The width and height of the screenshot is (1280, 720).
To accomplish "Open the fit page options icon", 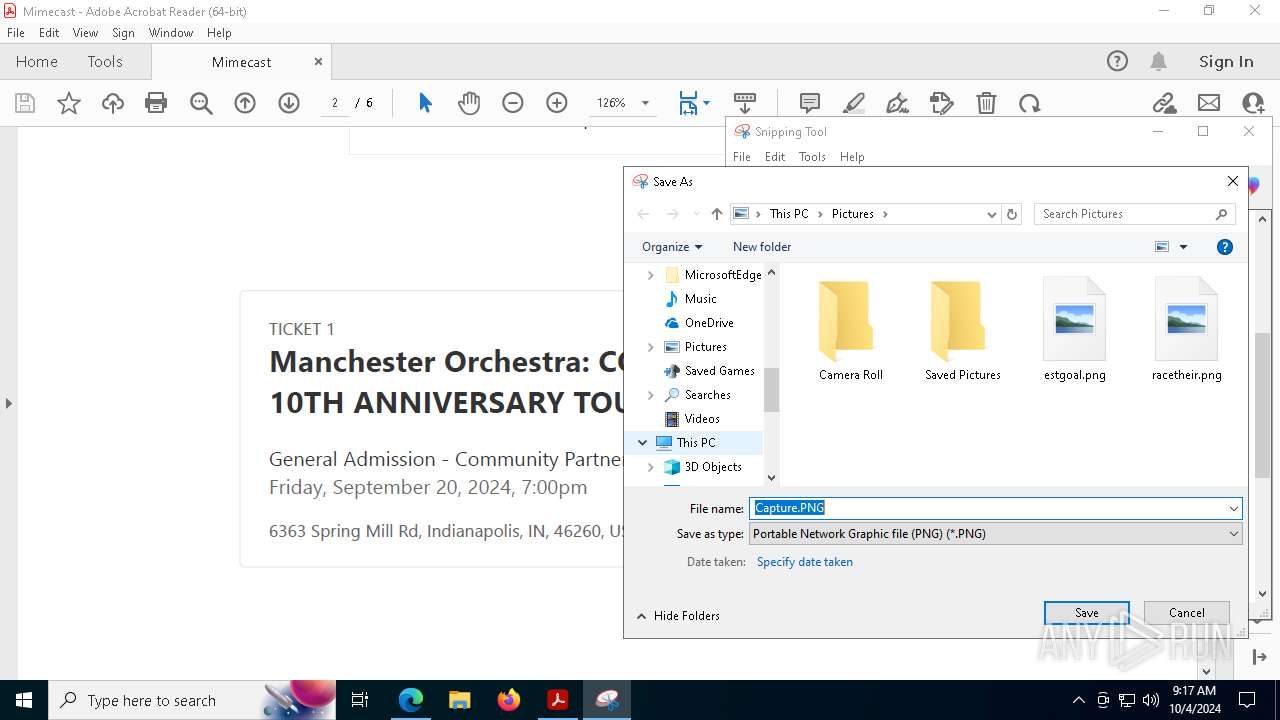I will pyautogui.click(x=689, y=103).
